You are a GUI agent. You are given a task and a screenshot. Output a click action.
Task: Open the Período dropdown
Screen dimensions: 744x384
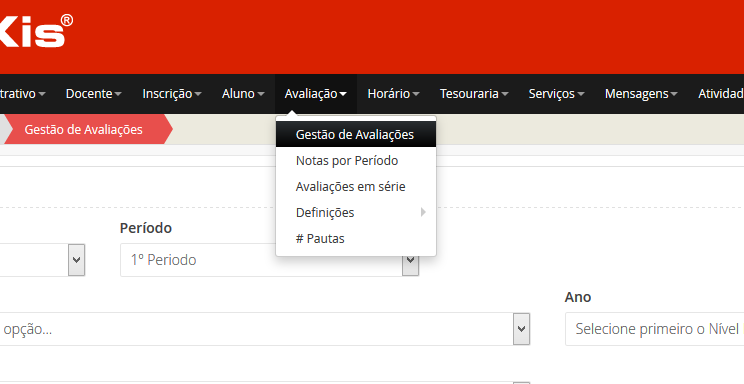[269, 260]
